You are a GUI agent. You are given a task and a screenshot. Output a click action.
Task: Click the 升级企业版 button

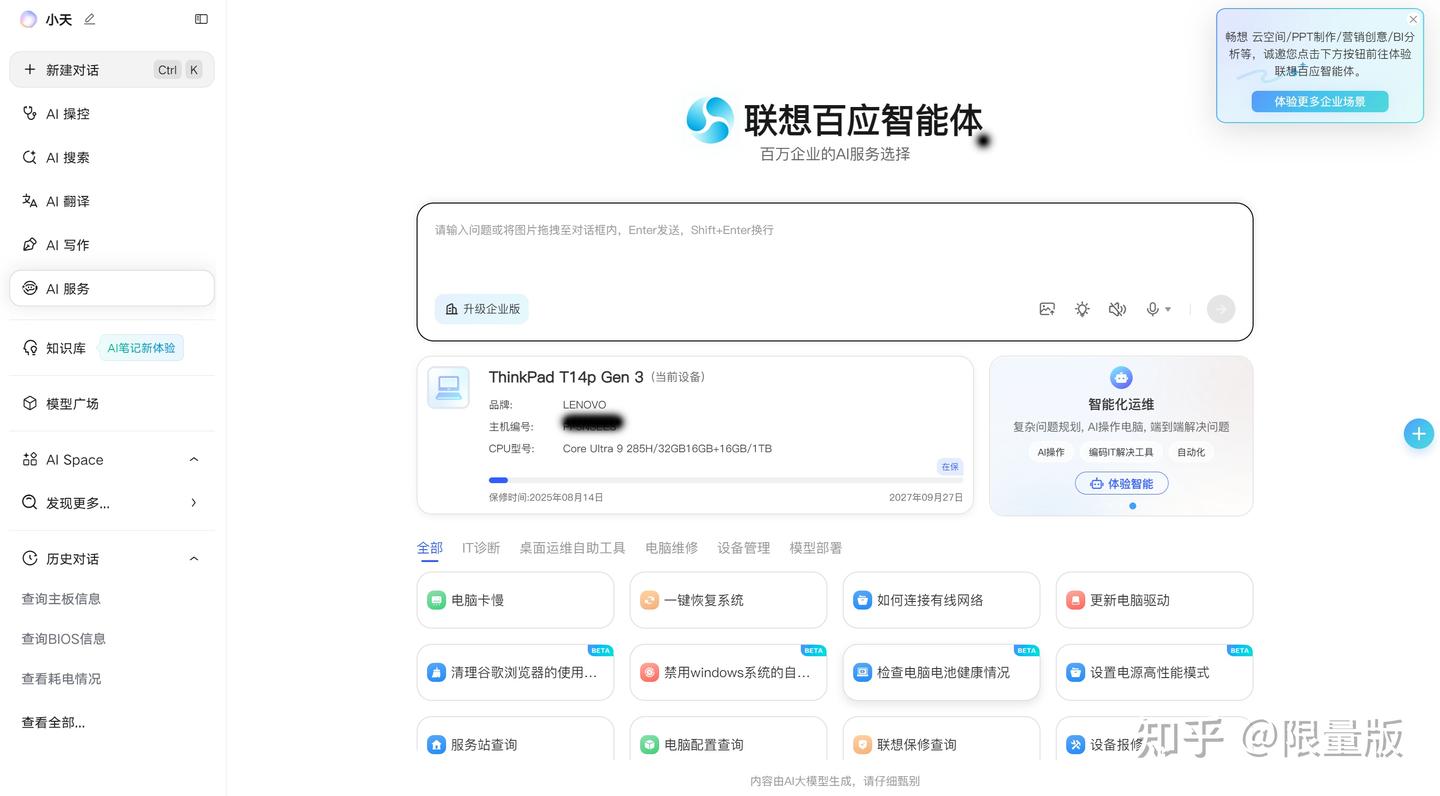tap(482, 309)
